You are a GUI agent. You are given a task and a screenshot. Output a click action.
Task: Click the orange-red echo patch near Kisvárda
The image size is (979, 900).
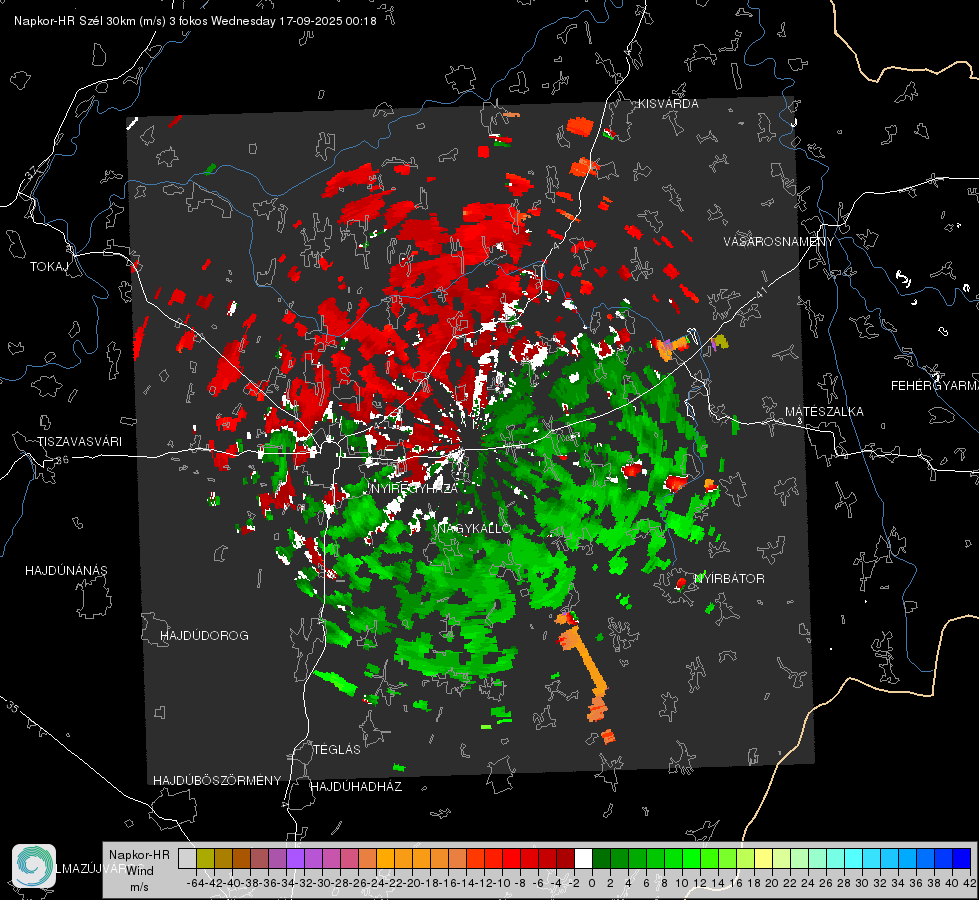coord(580,126)
